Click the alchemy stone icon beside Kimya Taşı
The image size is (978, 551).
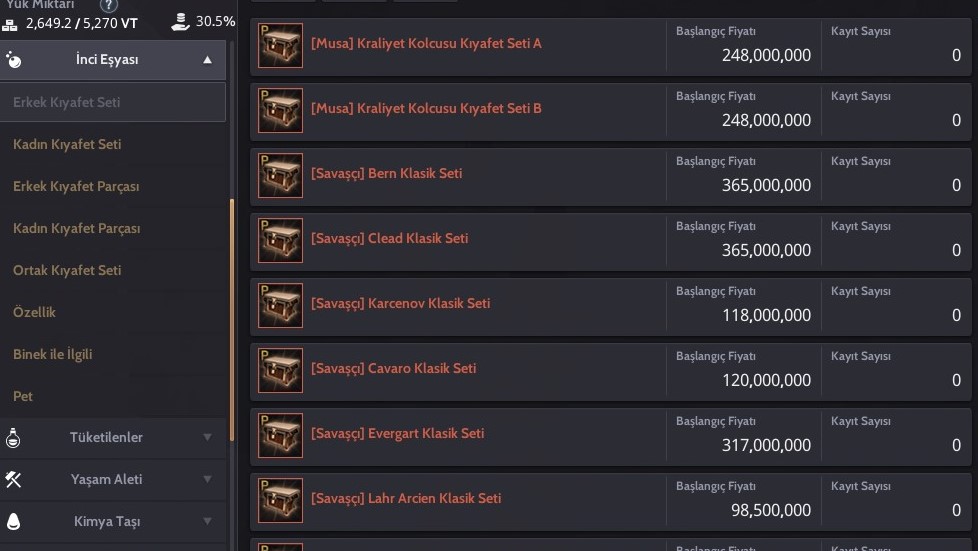(13, 521)
